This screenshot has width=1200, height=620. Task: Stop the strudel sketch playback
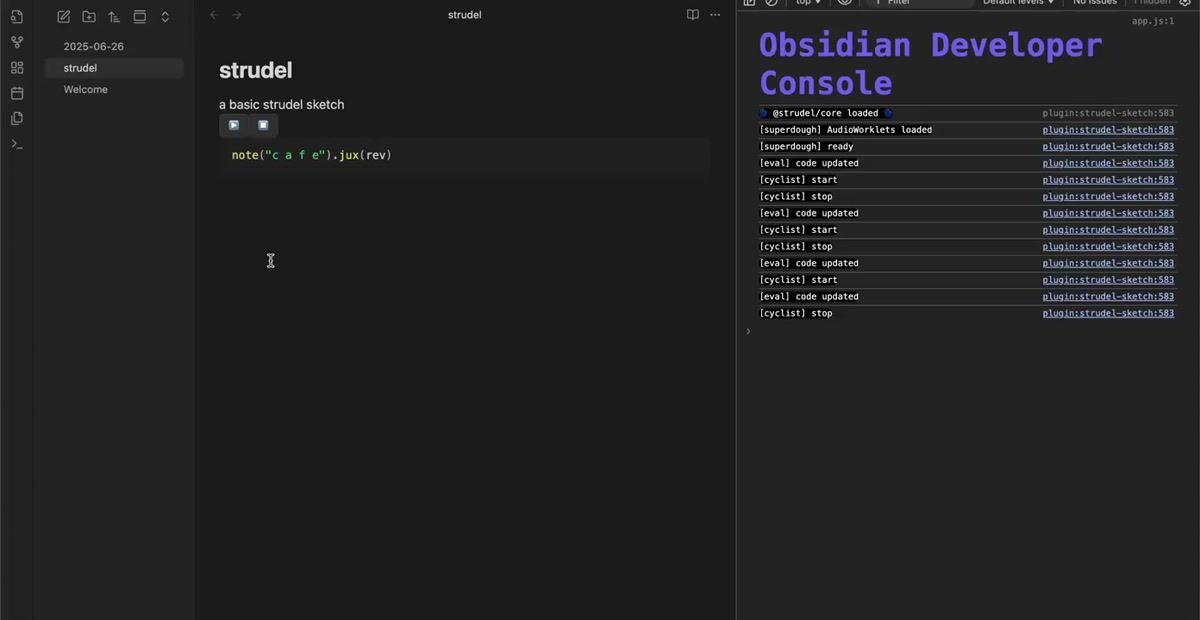point(263,125)
